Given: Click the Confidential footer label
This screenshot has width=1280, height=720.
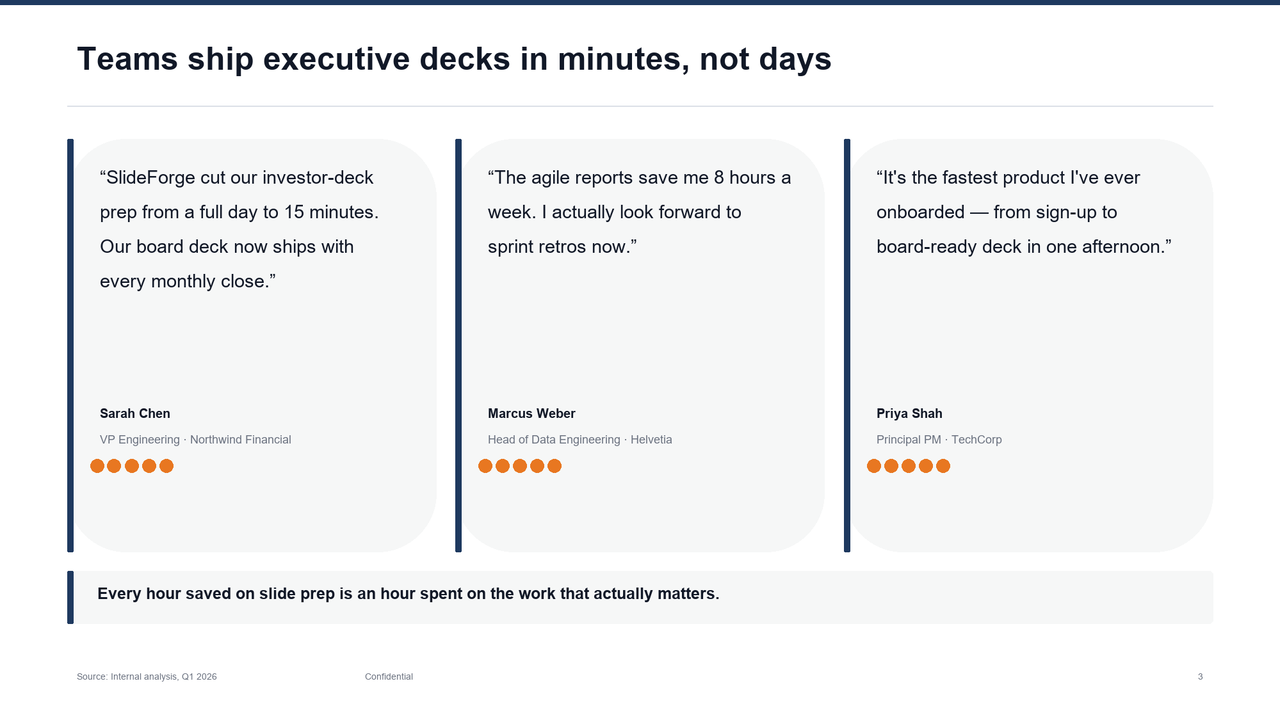Looking at the screenshot, I should tap(389, 677).
